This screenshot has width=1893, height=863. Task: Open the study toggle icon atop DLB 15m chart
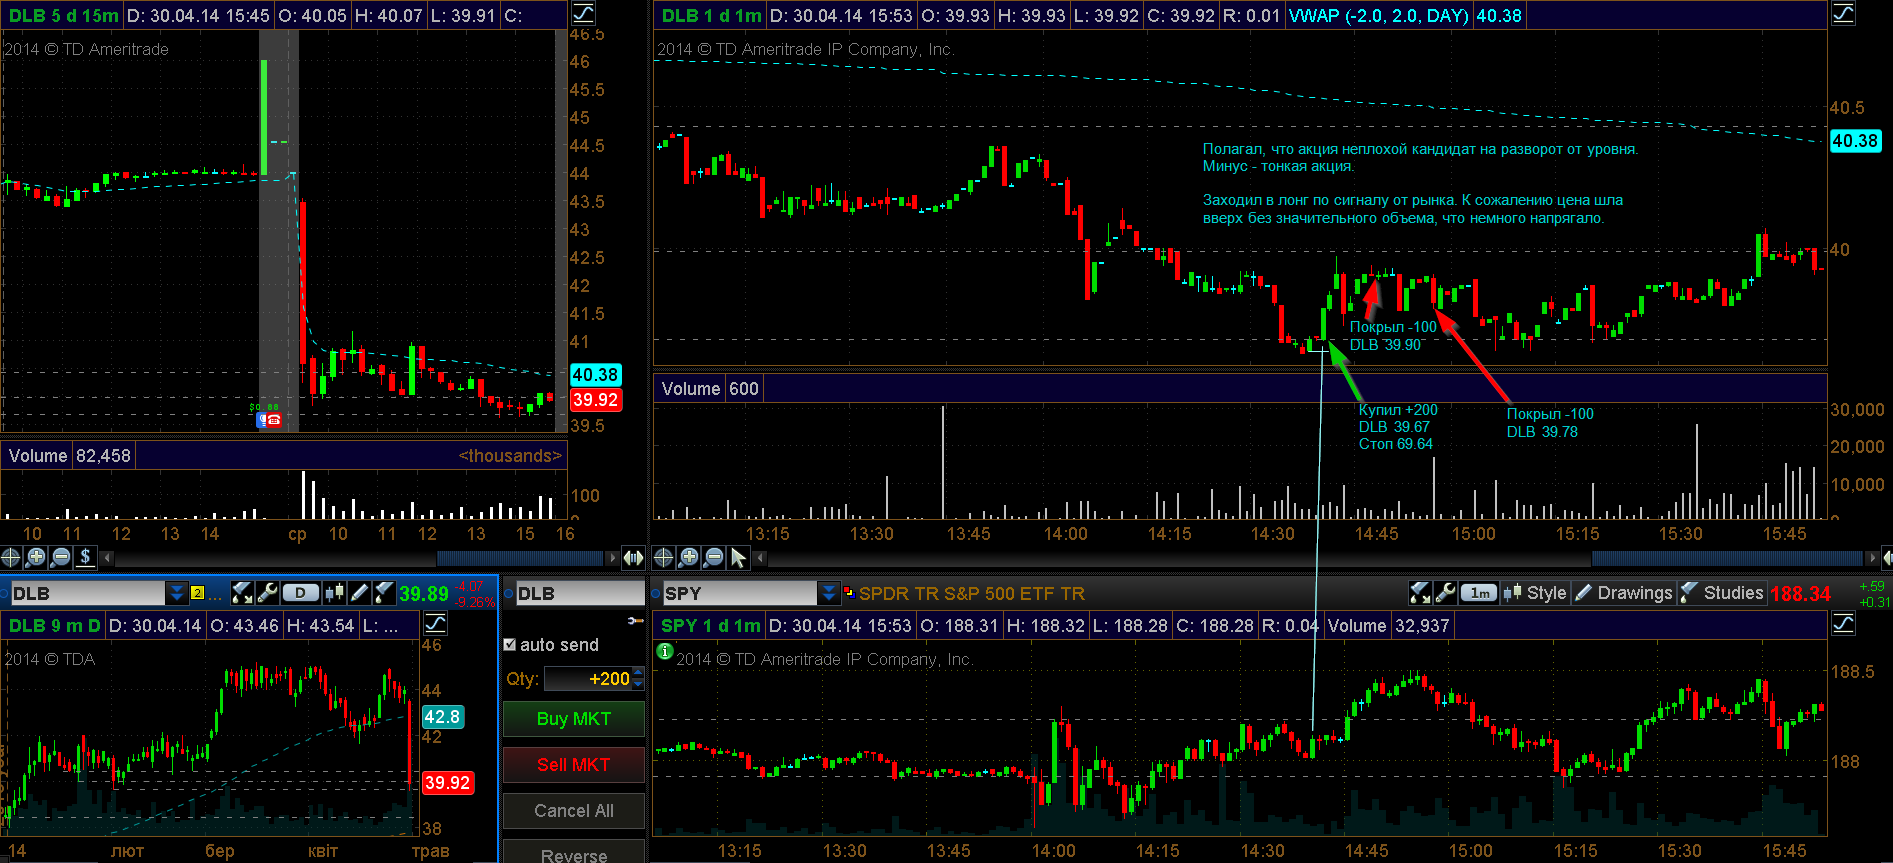coord(583,14)
